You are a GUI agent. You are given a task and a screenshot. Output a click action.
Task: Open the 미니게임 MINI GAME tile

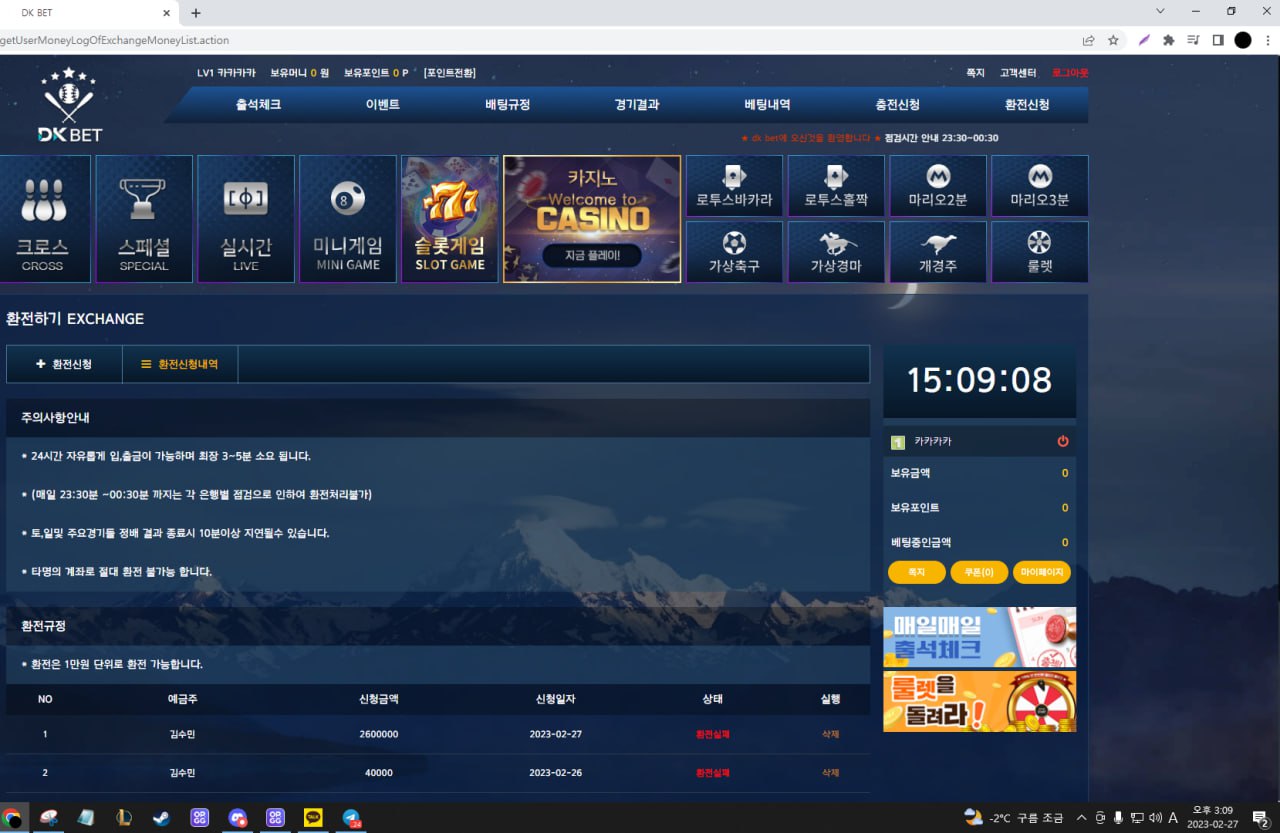click(348, 219)
